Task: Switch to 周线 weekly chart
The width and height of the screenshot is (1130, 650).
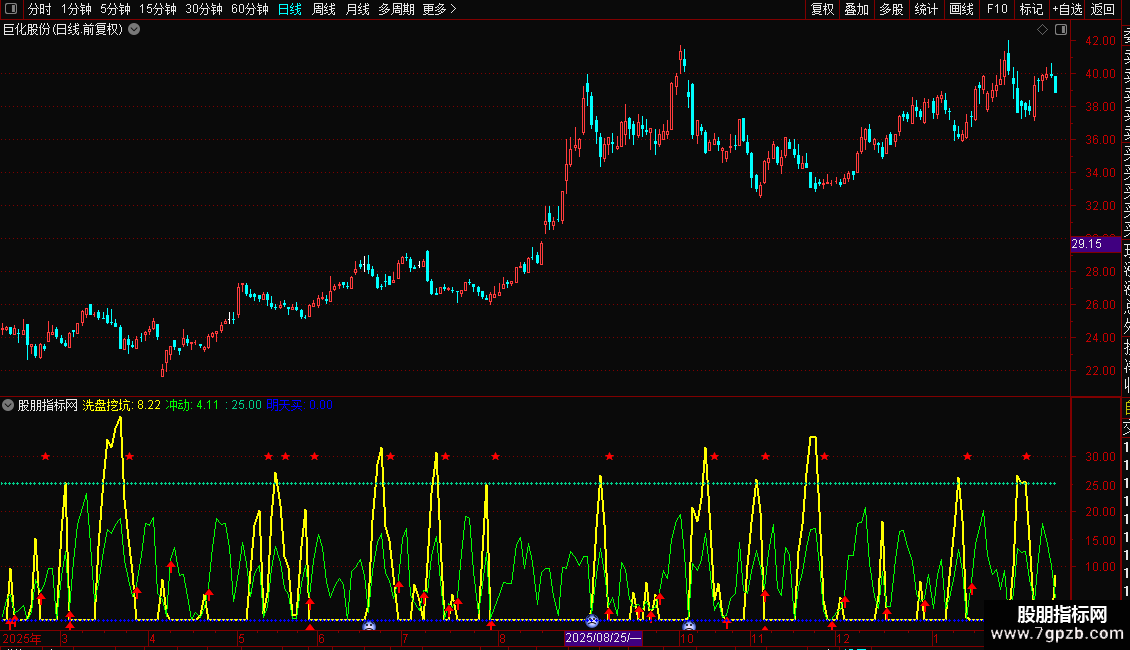Action: (x=324, y=9)
